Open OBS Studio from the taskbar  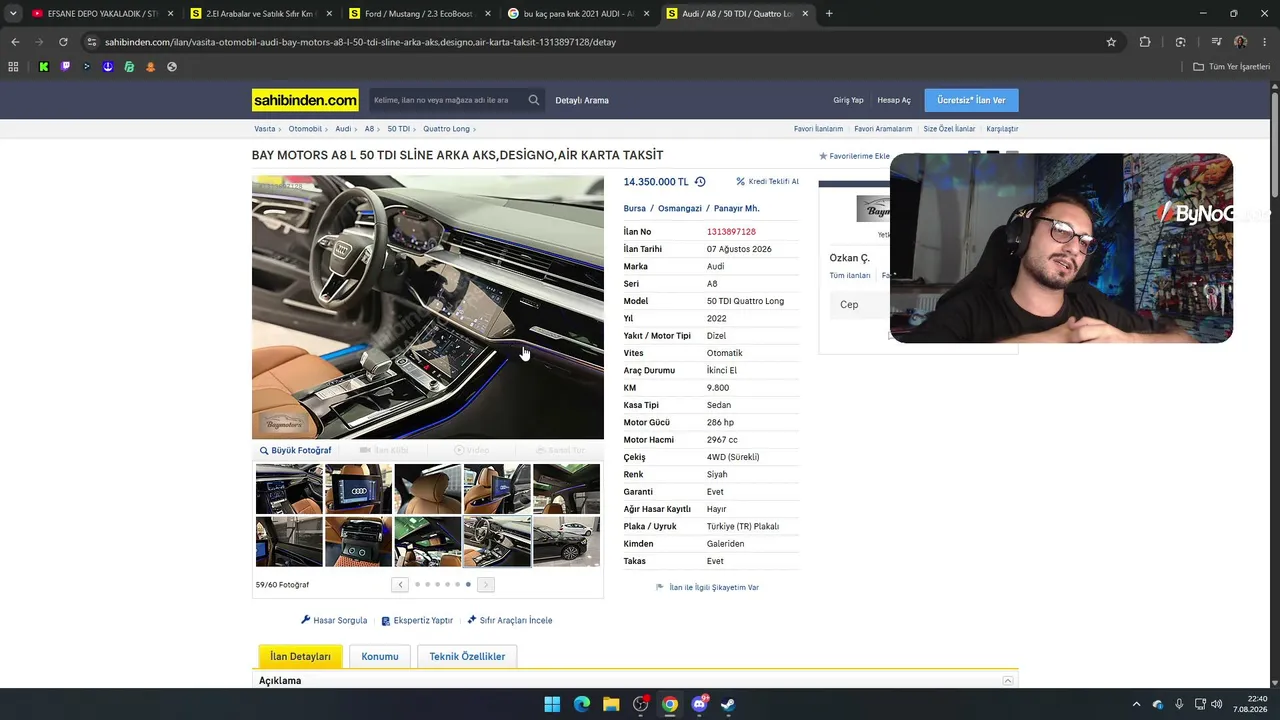point(641,704)
